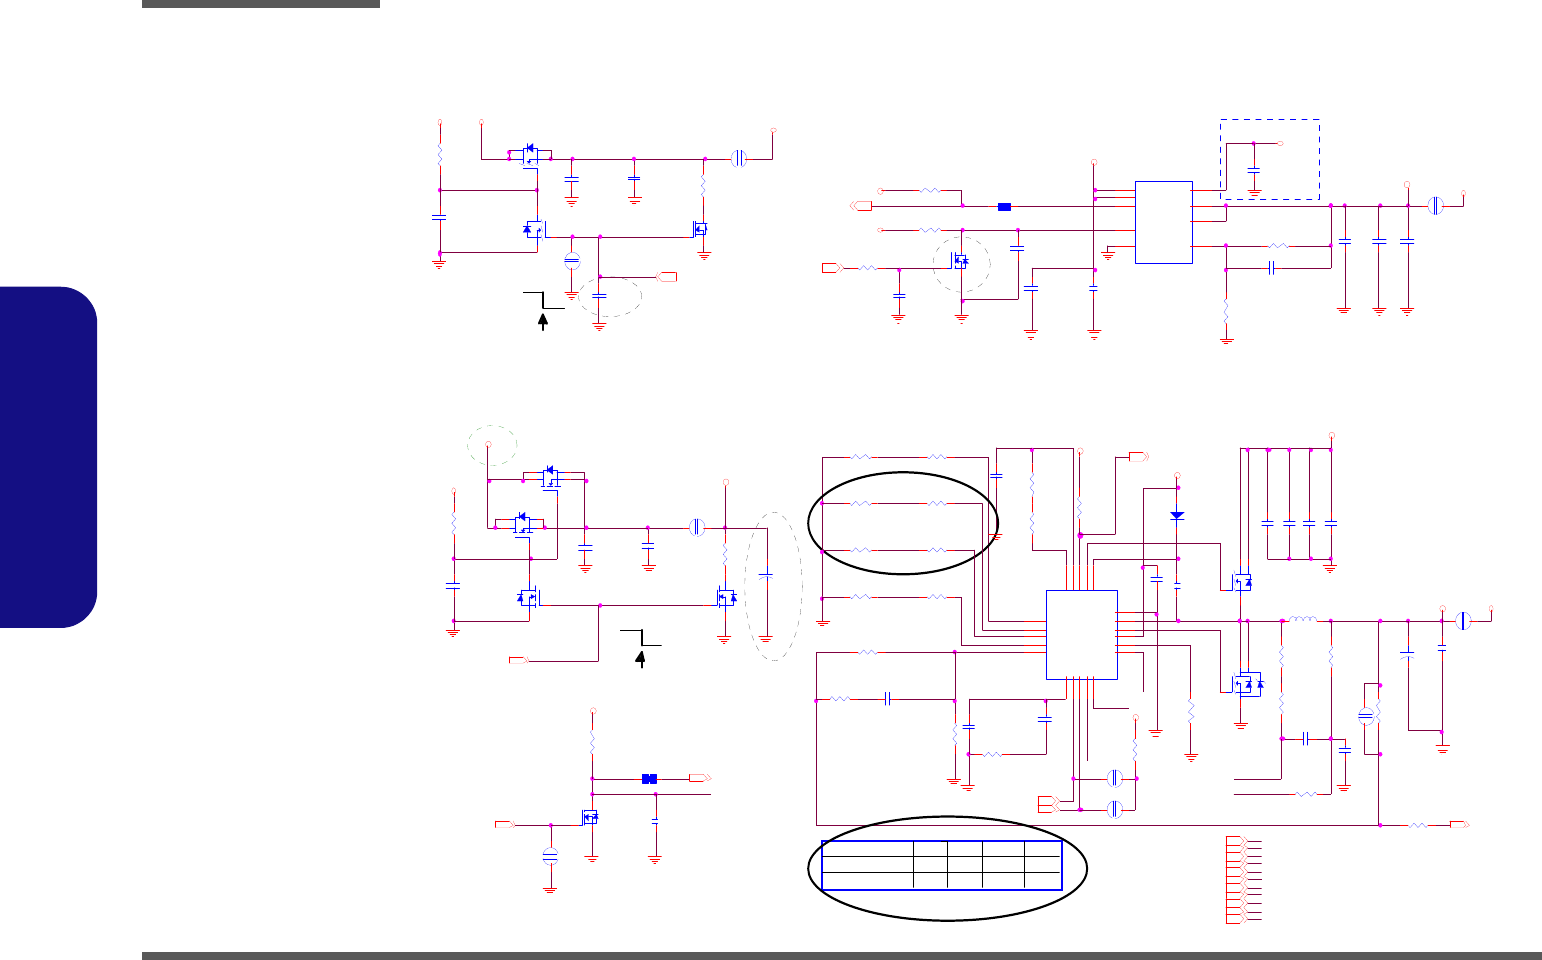The width and height of the screenshot is (1542, 960).
Task: Select the blue diode symbol above controller IC
Action: (1177, 515)
